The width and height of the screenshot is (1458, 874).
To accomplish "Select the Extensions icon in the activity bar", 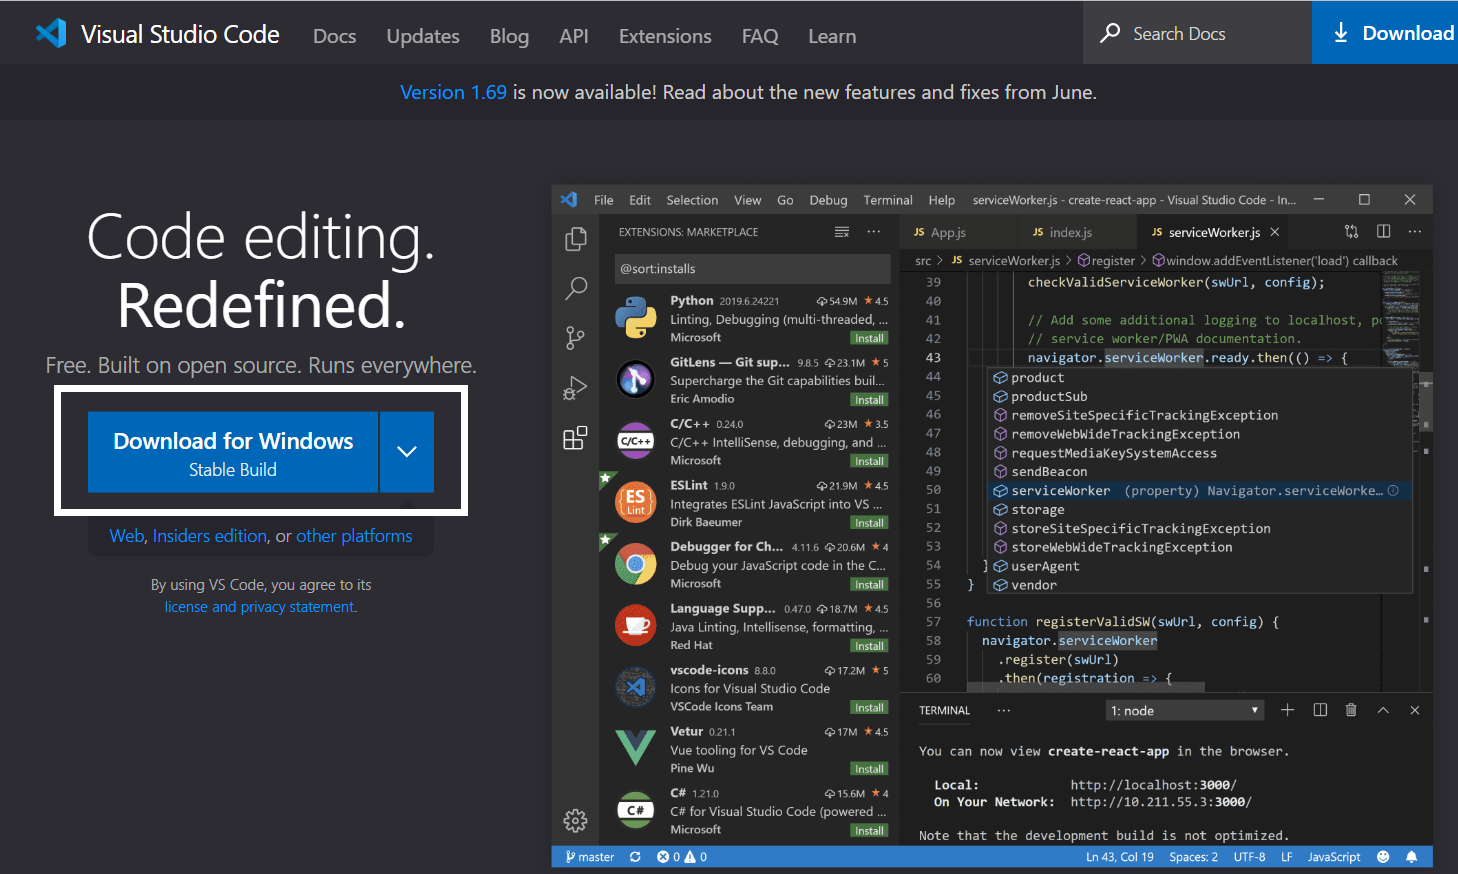I will click(x=575, y=437).
